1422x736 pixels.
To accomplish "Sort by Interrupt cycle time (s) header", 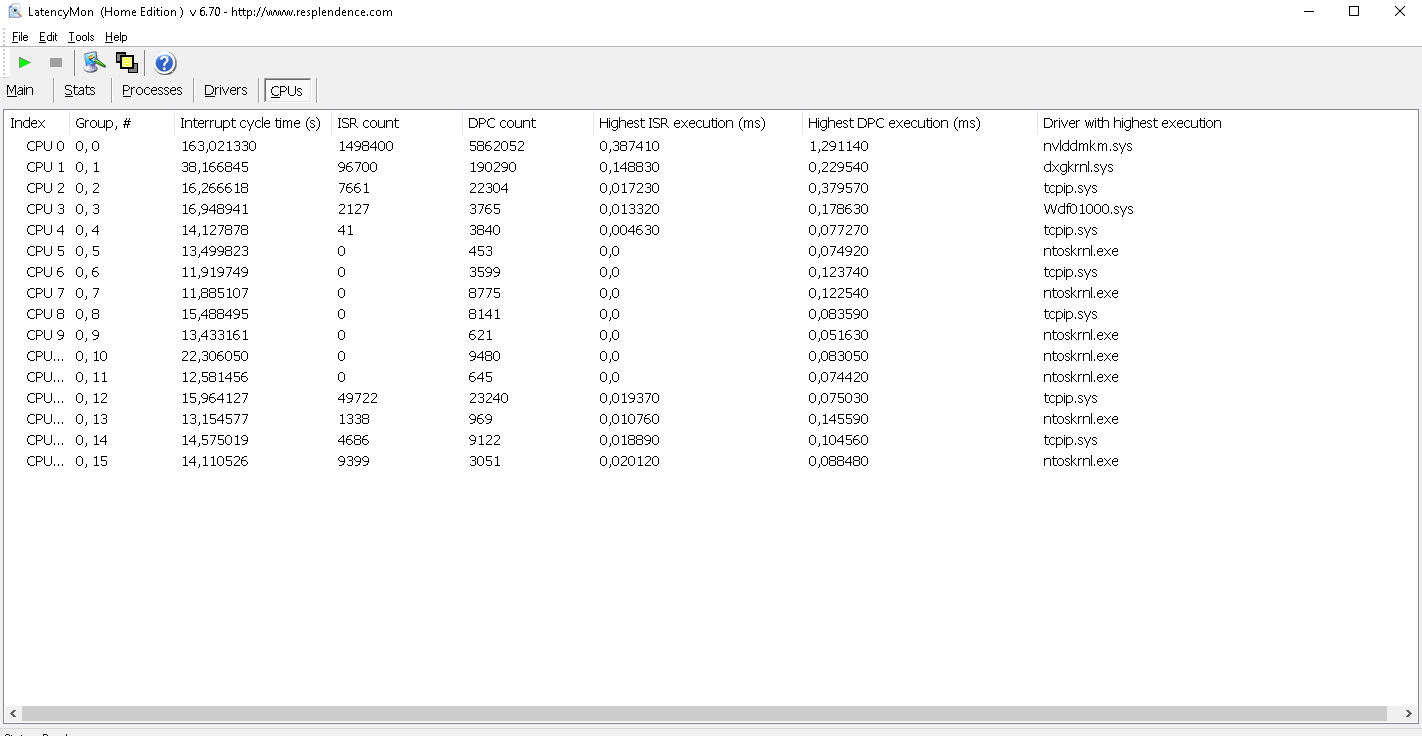I will pos(253,123).
